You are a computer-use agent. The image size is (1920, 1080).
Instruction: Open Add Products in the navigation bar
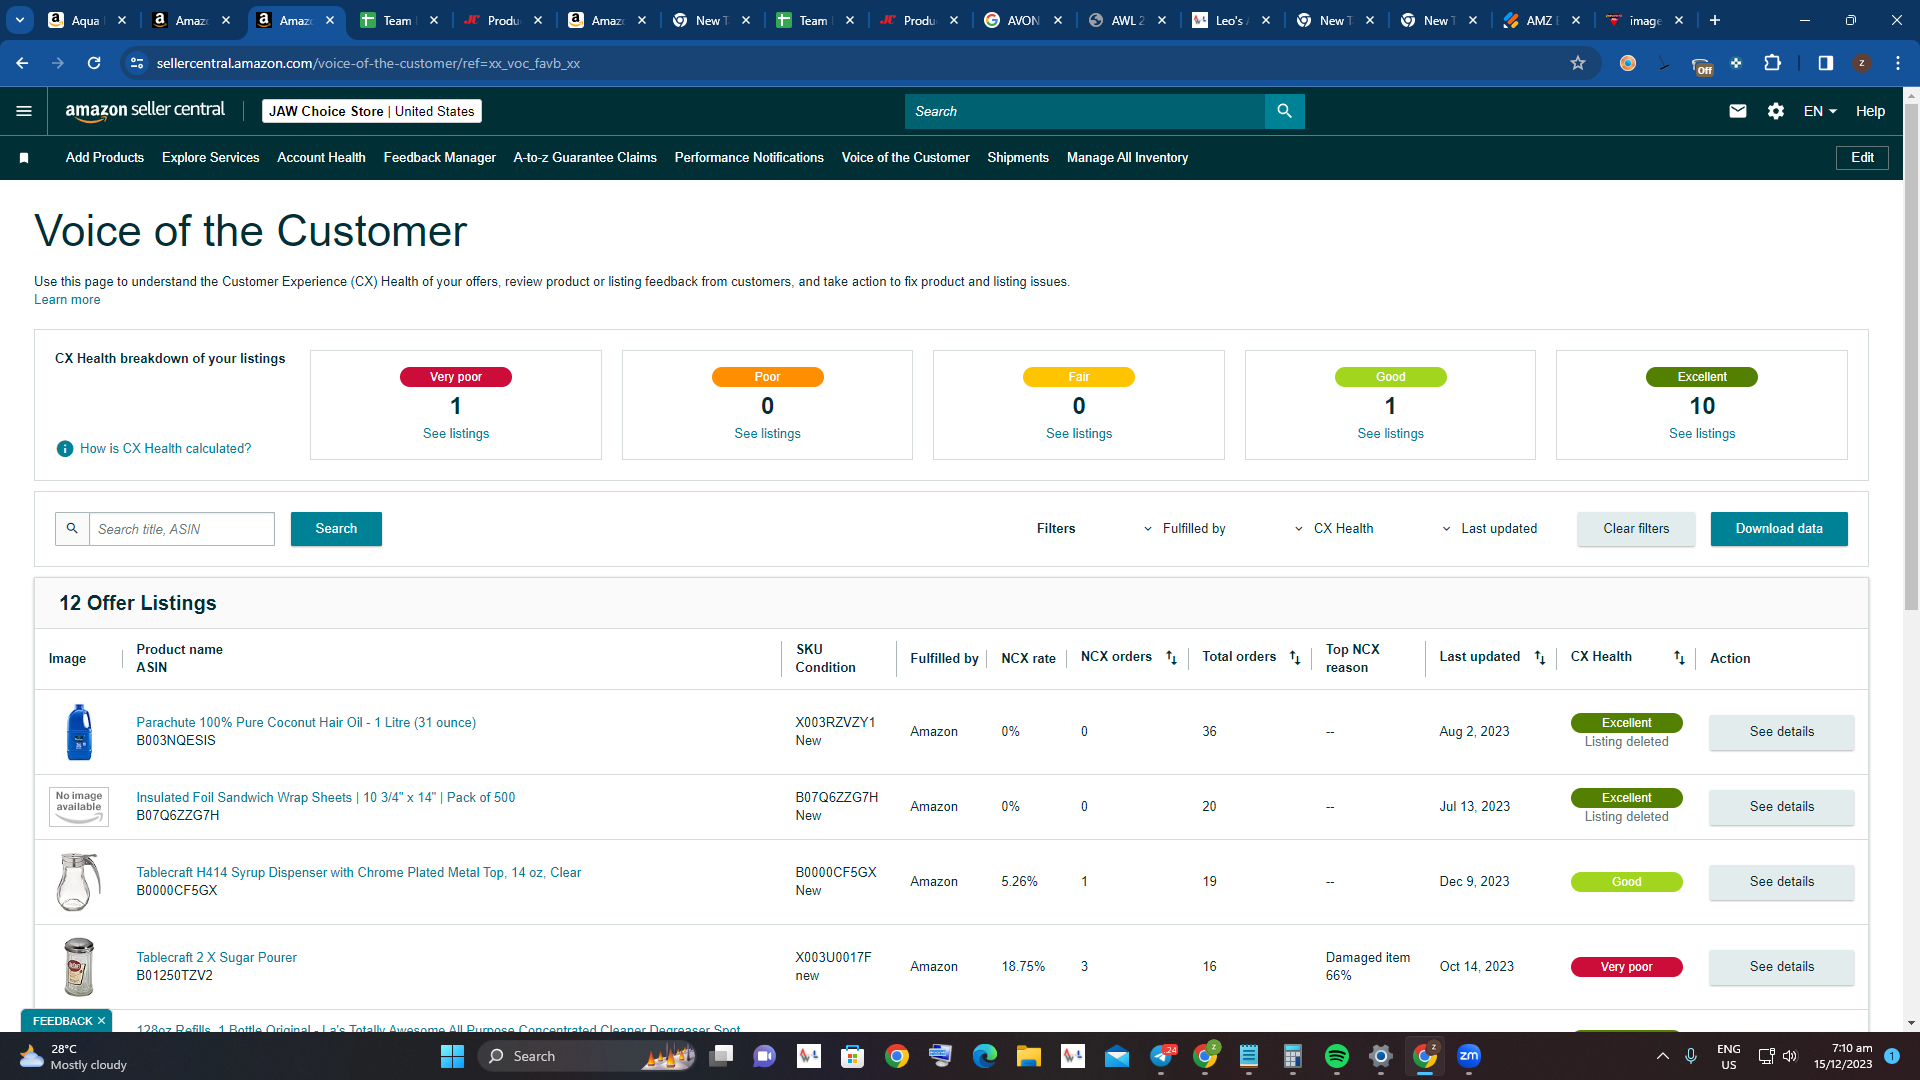(x=105, y=158)
